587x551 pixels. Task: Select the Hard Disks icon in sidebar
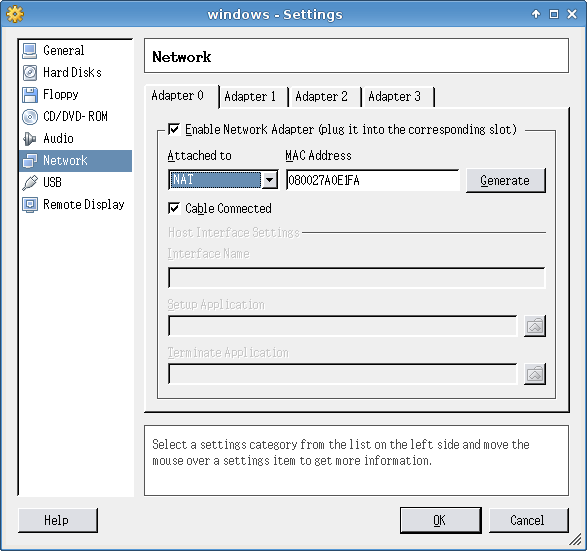(x=30, y=73)
